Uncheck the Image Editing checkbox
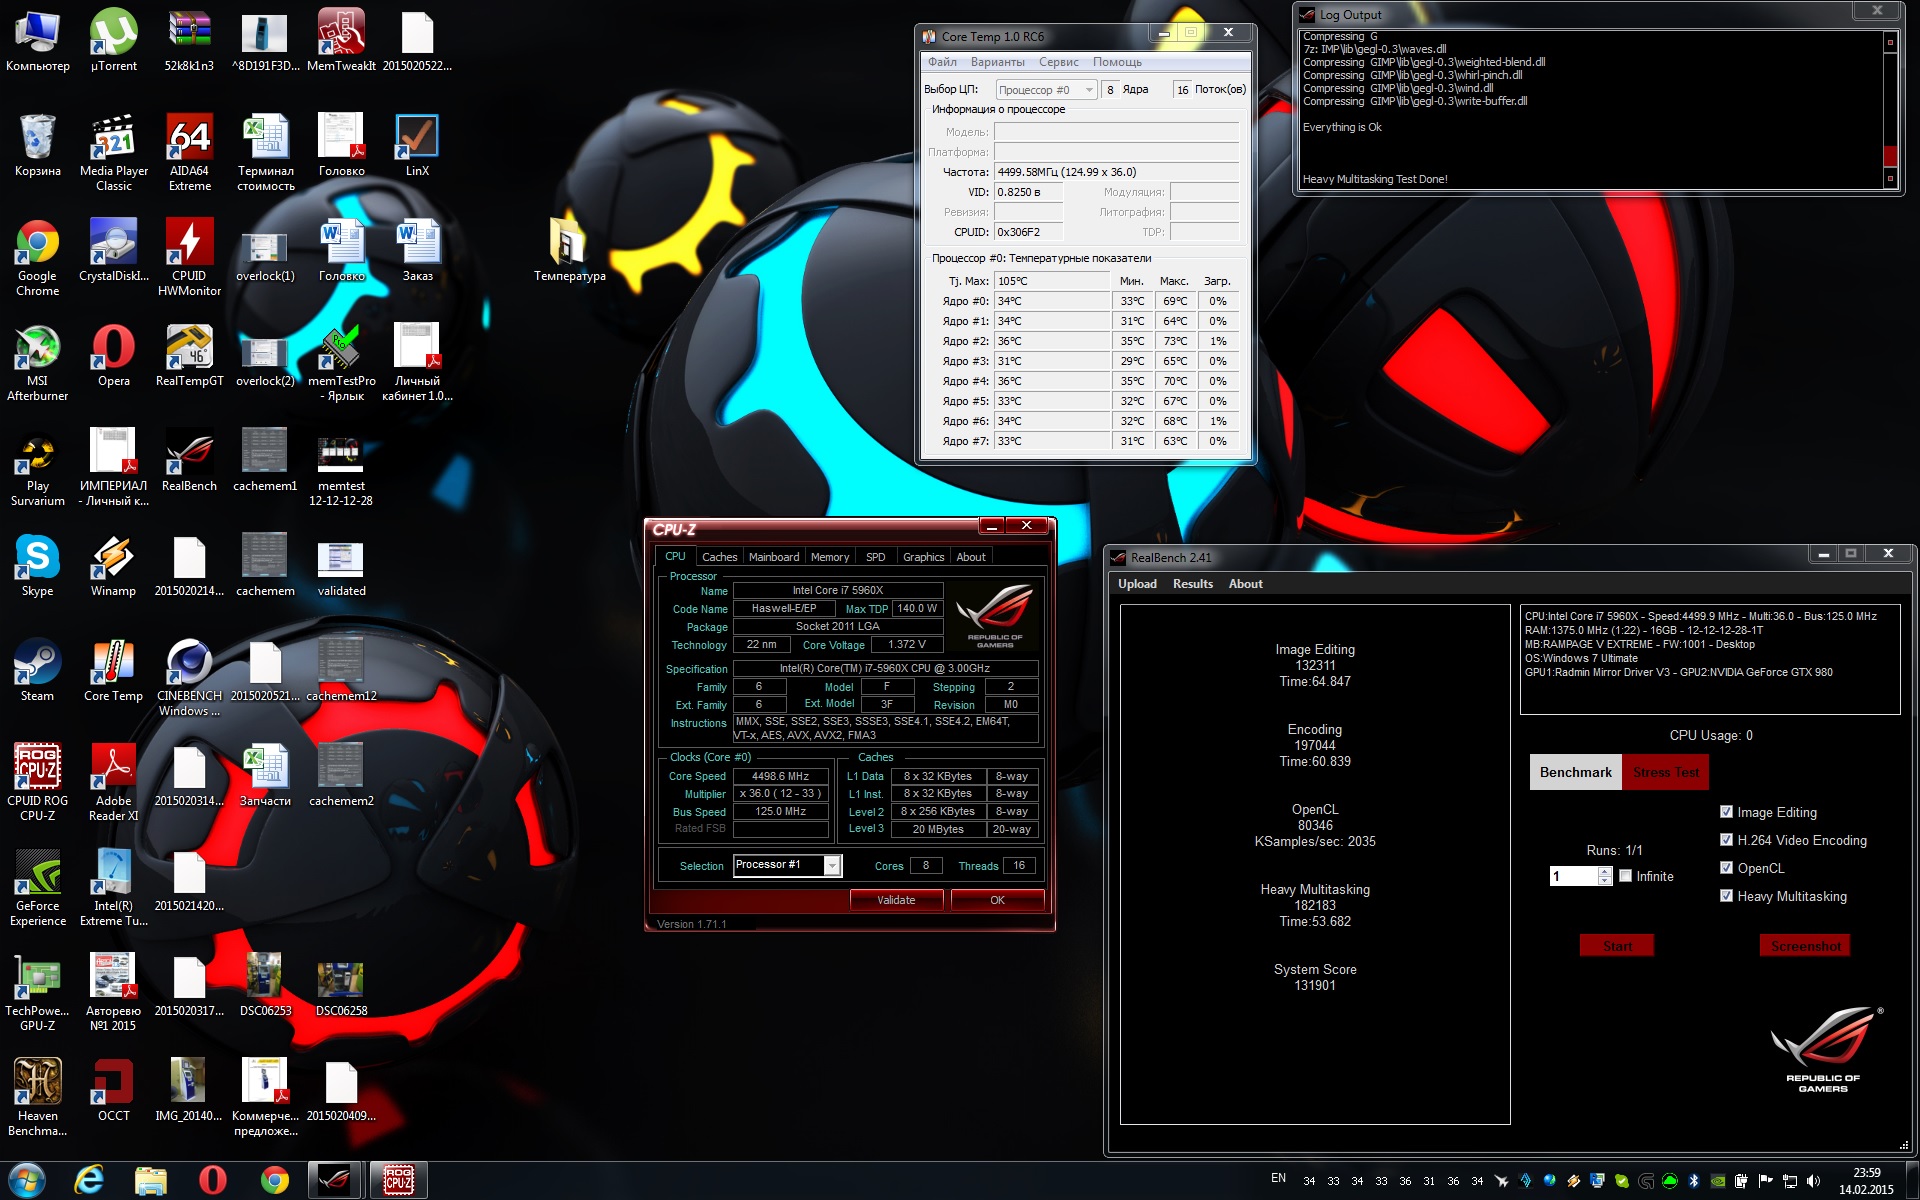Image resolution: width=1920 pixels, height=1200 pixels. 1726,812
